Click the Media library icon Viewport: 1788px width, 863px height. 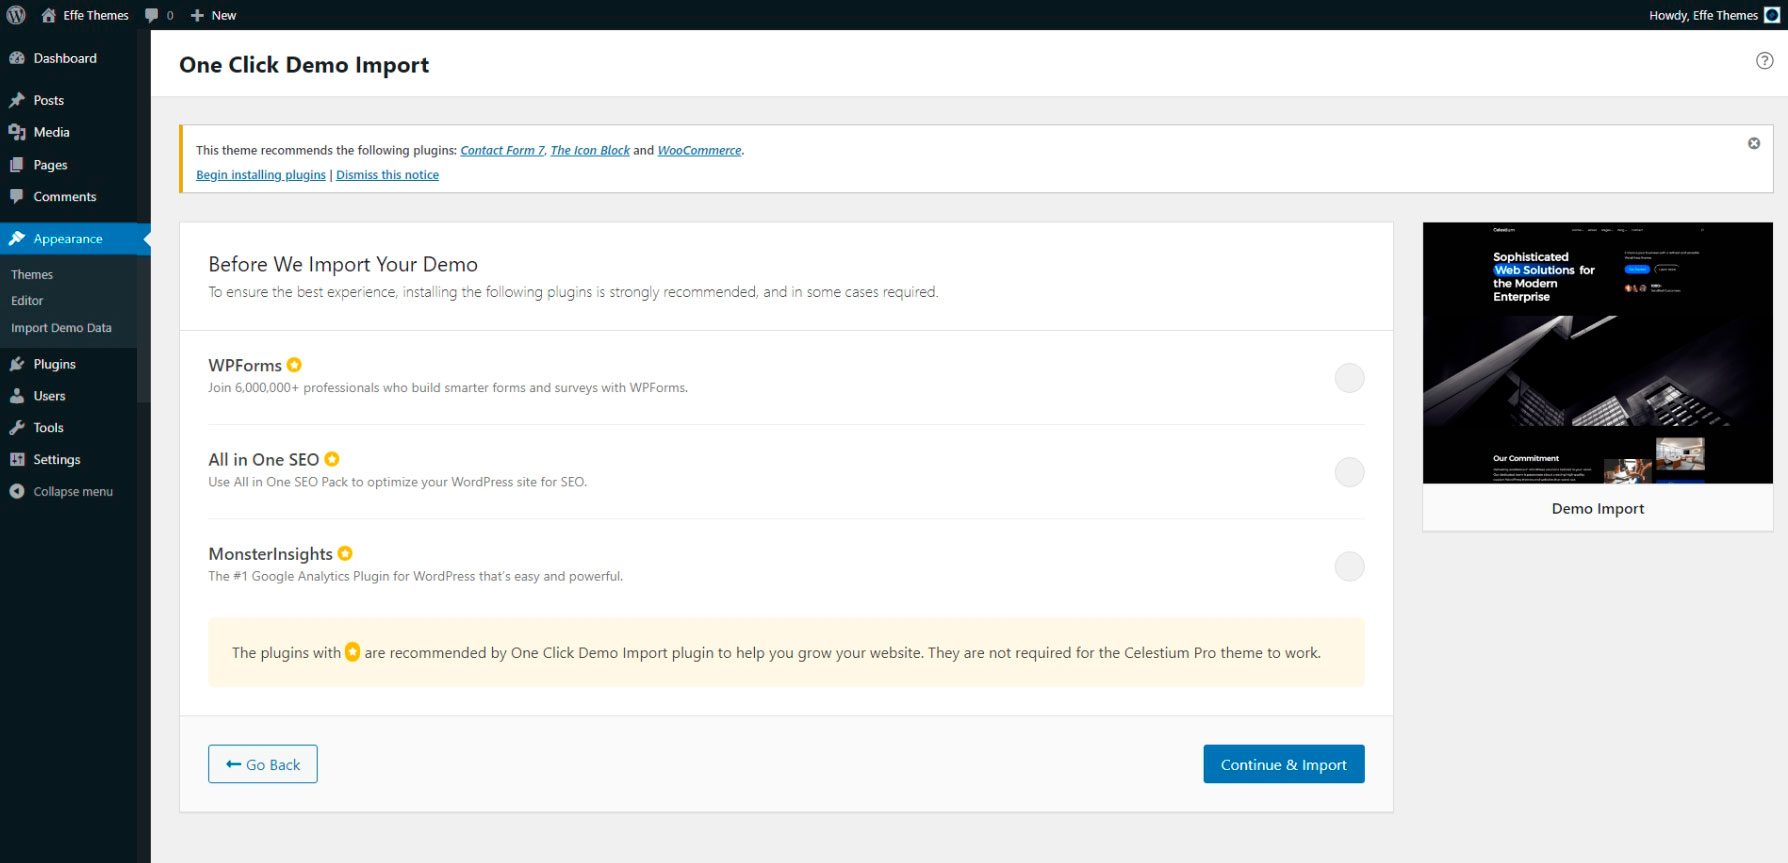point(17,132)
